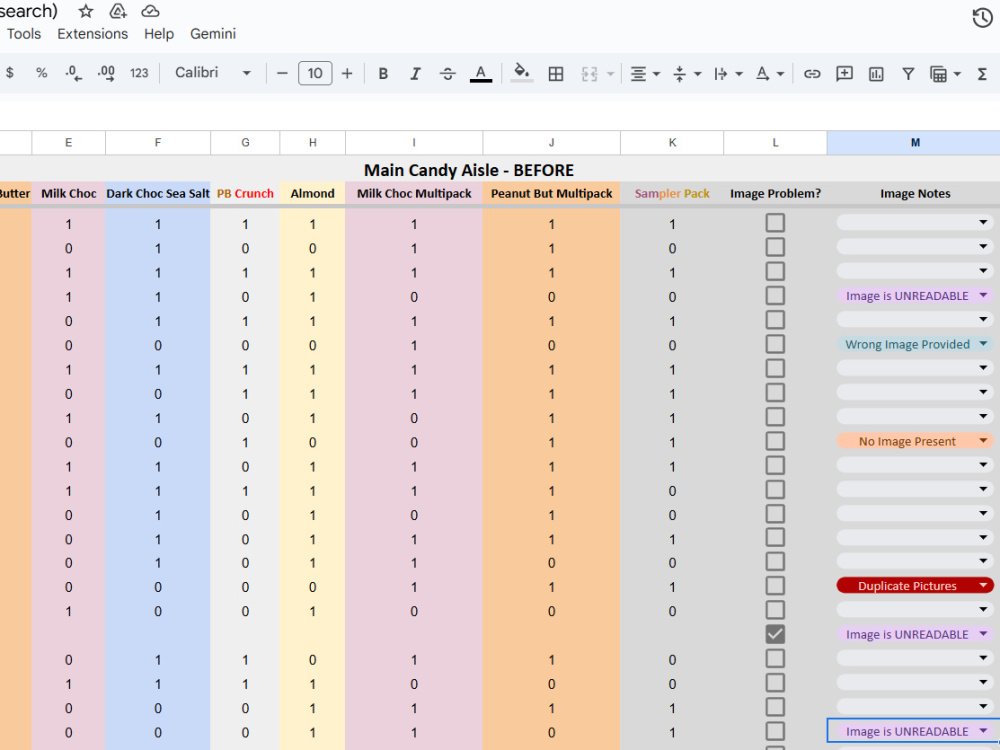Toggle bold formatting
Viewport: 1000px width, 750px height.
click(x=383, y=73)
